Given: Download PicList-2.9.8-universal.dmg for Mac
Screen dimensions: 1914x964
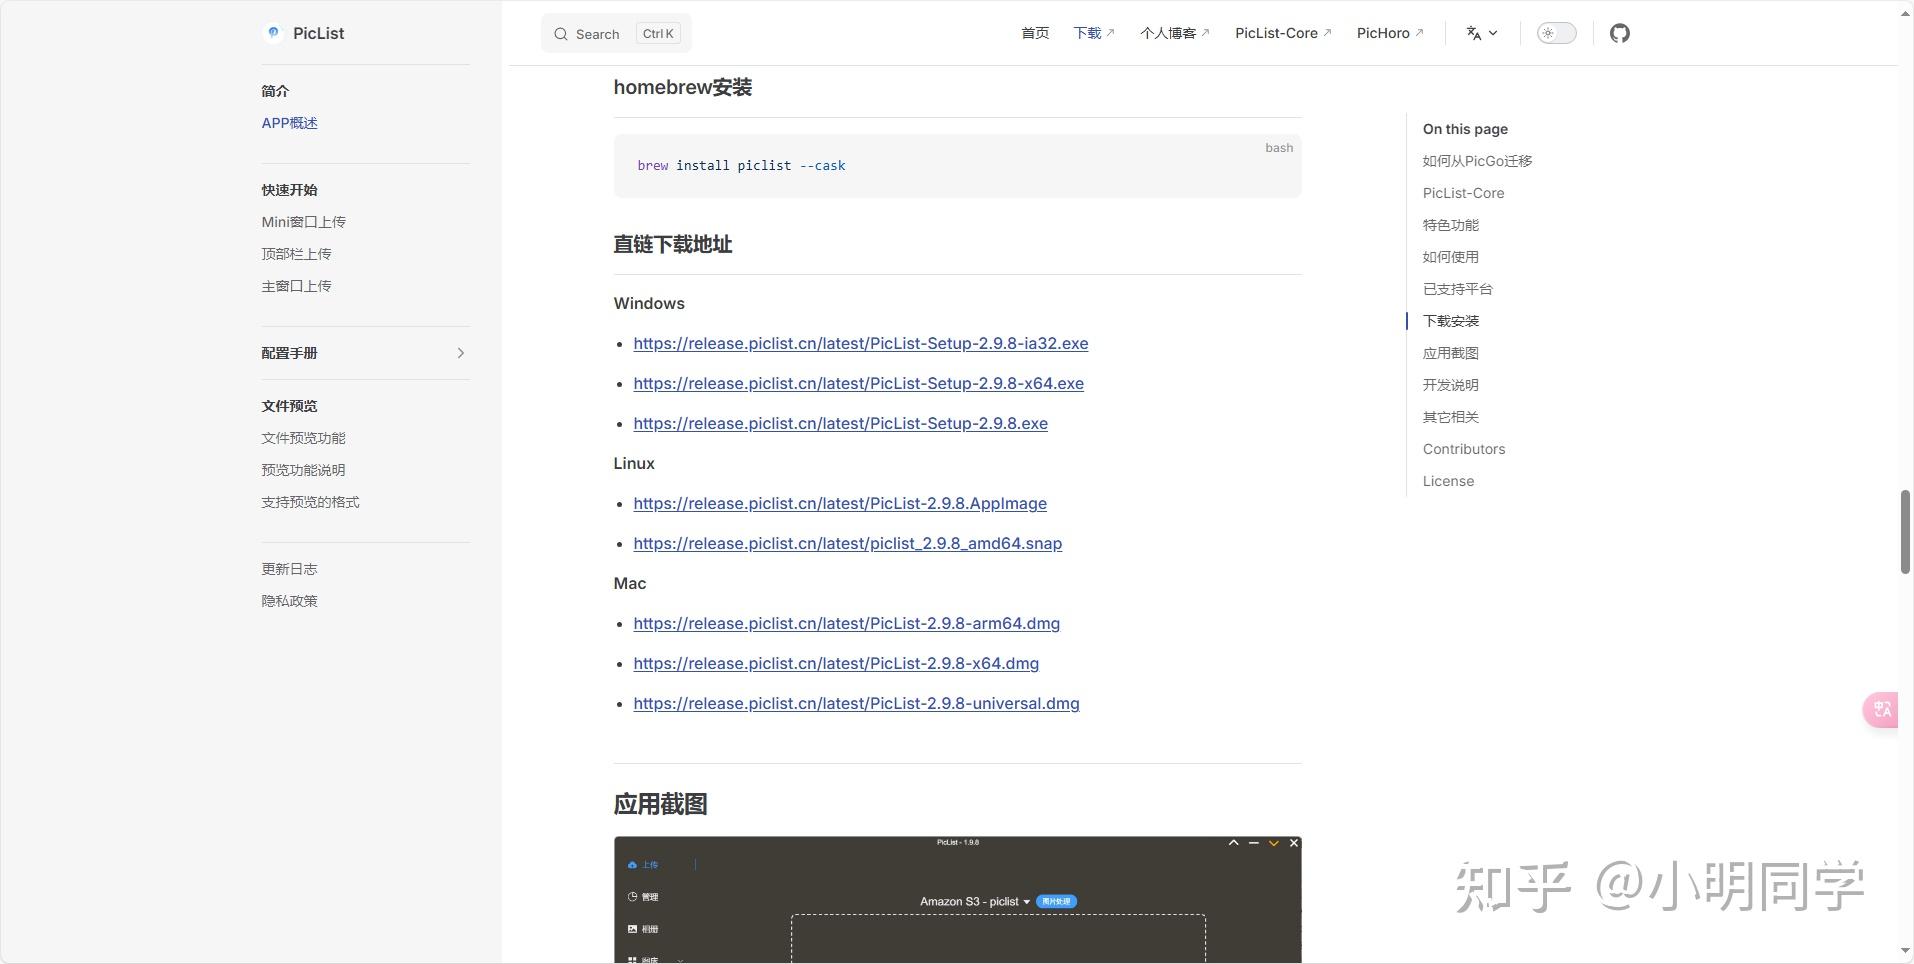Looking at the screenshot, I should click(856, 703).
